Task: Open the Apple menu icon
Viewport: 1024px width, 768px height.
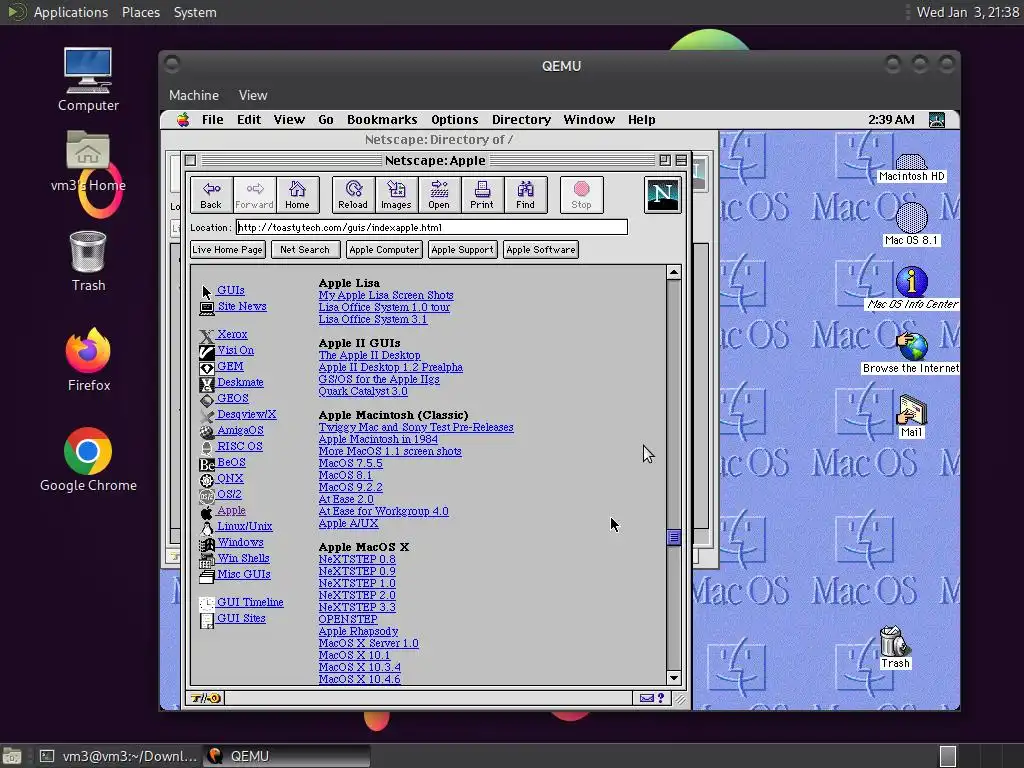Action: (183, 120)
